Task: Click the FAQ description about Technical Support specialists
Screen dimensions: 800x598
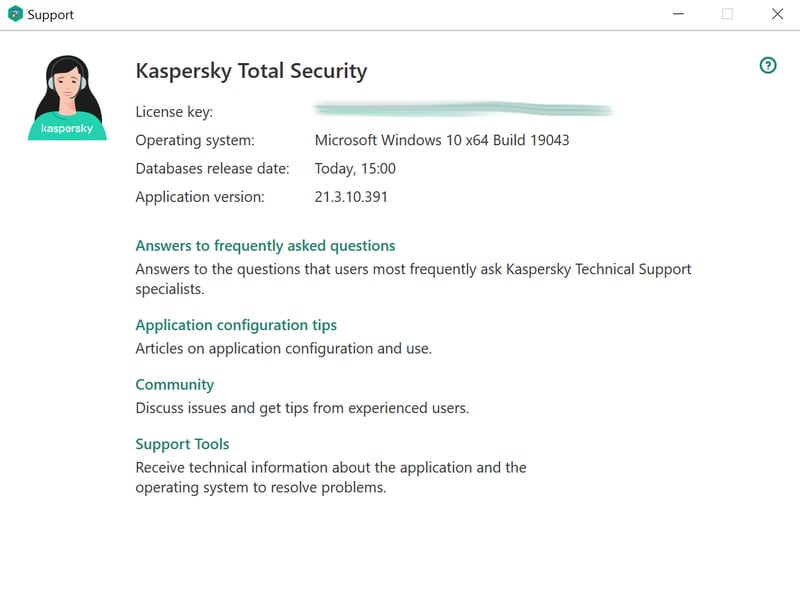Action: 413,279
